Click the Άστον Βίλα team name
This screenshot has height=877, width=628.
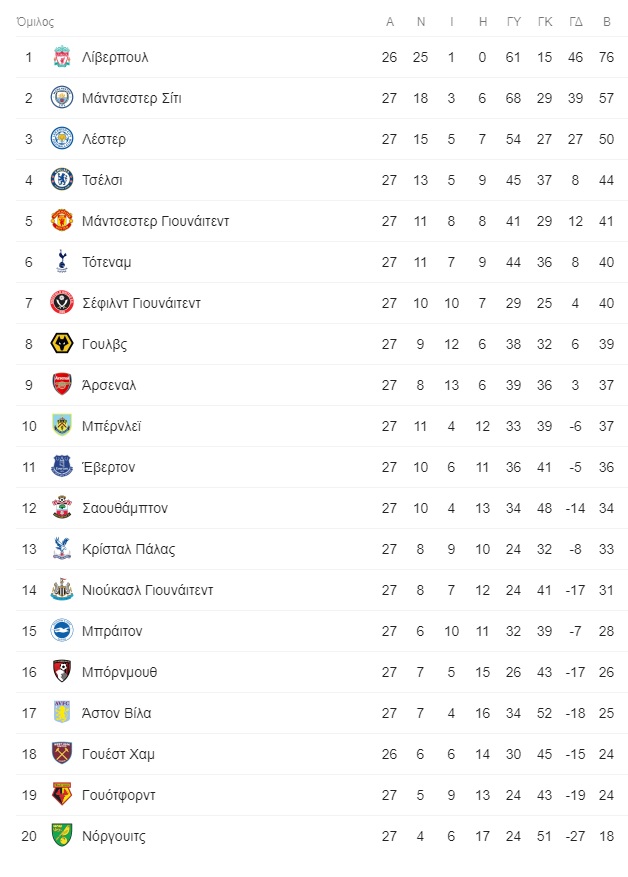(x=116, y=713)
